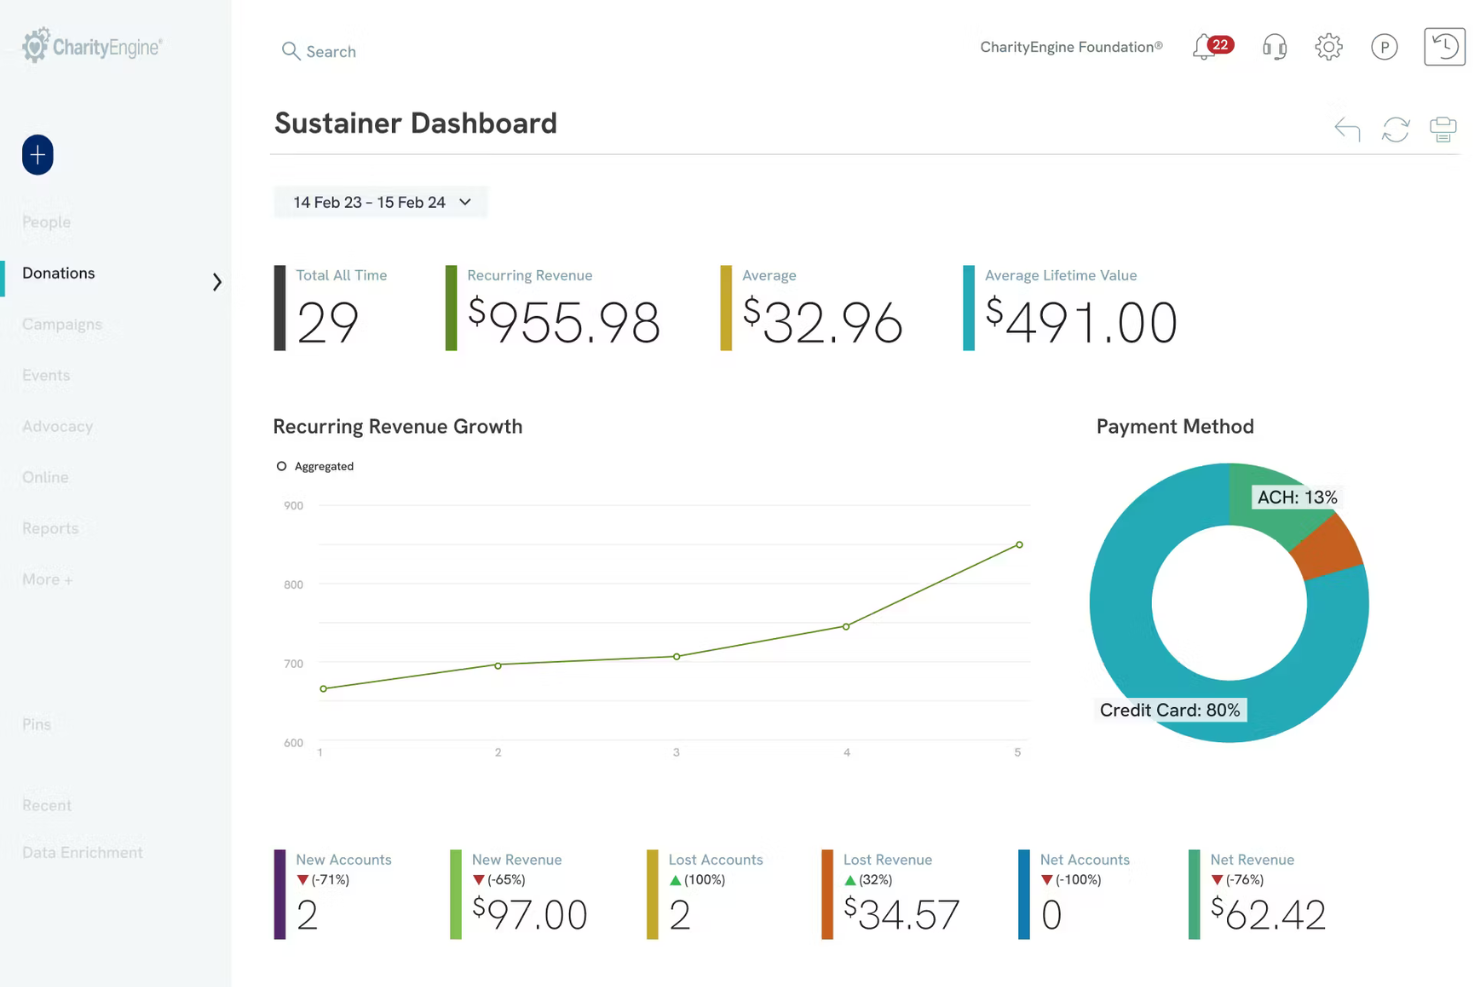
Task: Click the back arrow above the dashboard
Action: [x=1347, y=129]
